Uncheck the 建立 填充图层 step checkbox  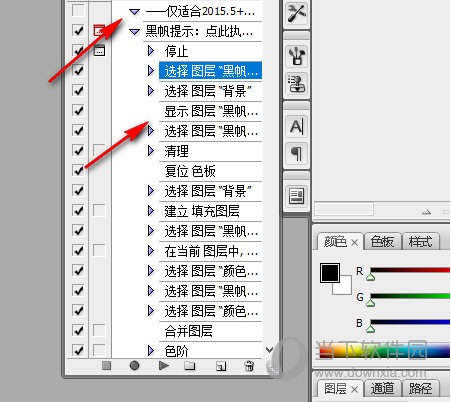tap(78, 210)
